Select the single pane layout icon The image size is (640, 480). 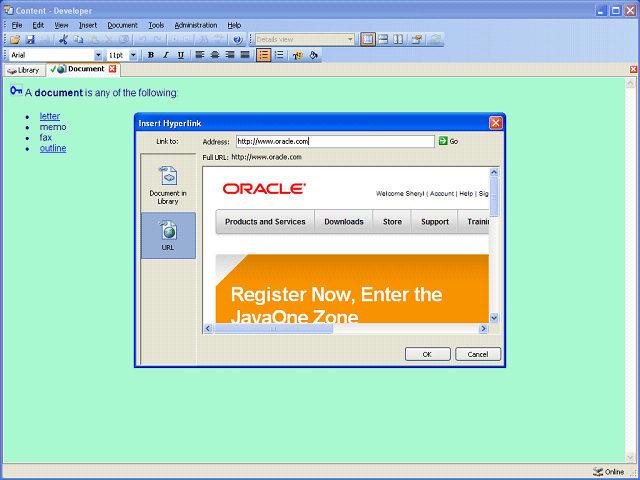pos(368,40)
